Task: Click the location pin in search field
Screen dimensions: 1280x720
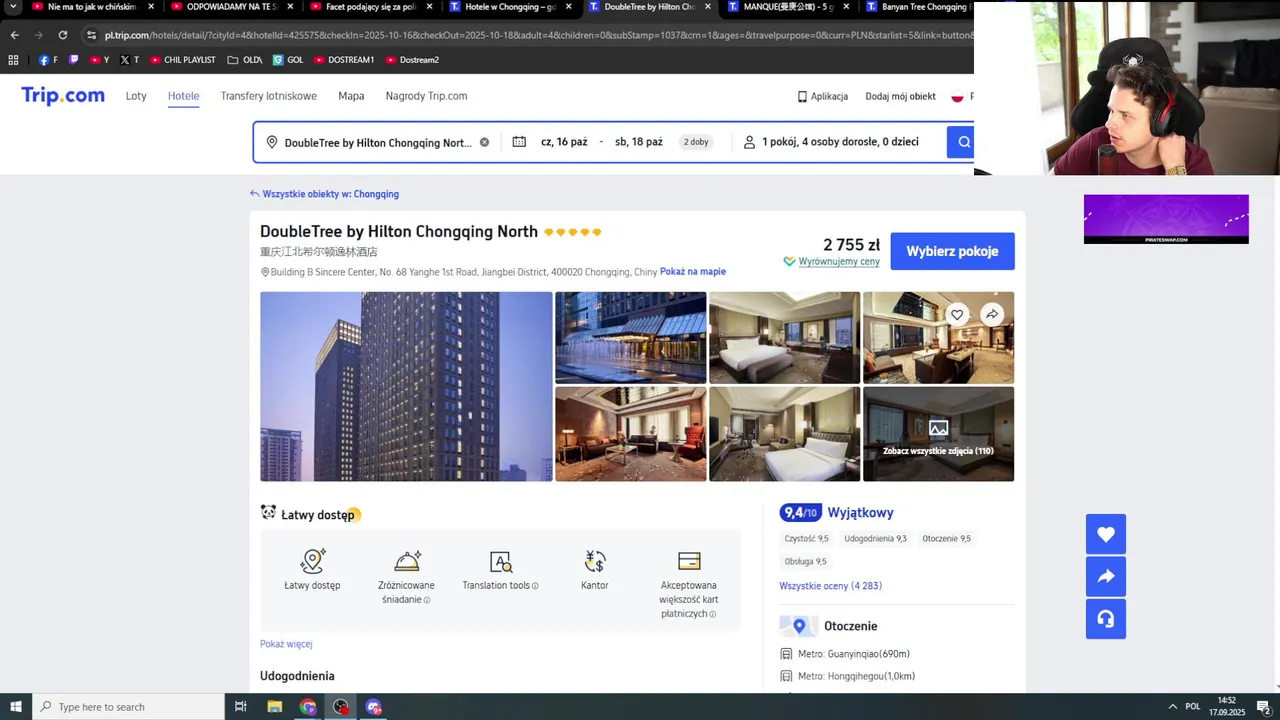Action: tap(271, 142)
